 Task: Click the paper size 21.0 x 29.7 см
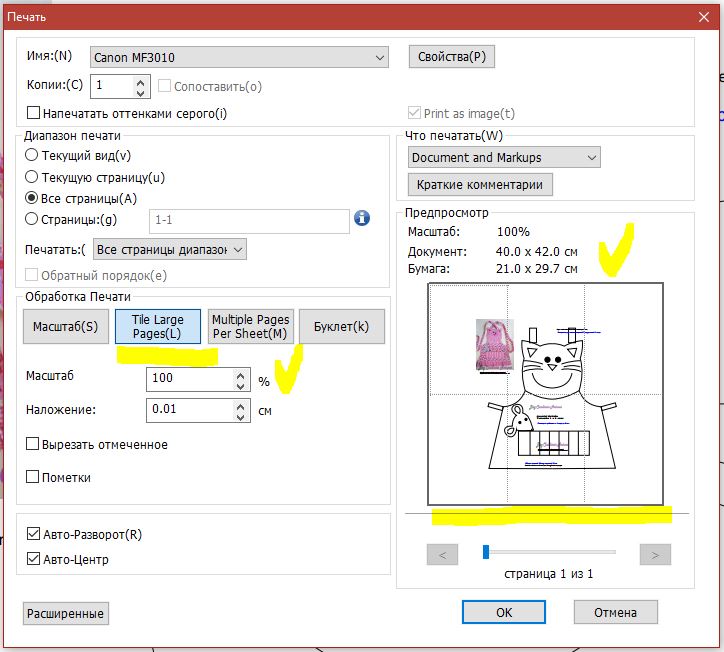pyautogui.click(x=537, y=269)
